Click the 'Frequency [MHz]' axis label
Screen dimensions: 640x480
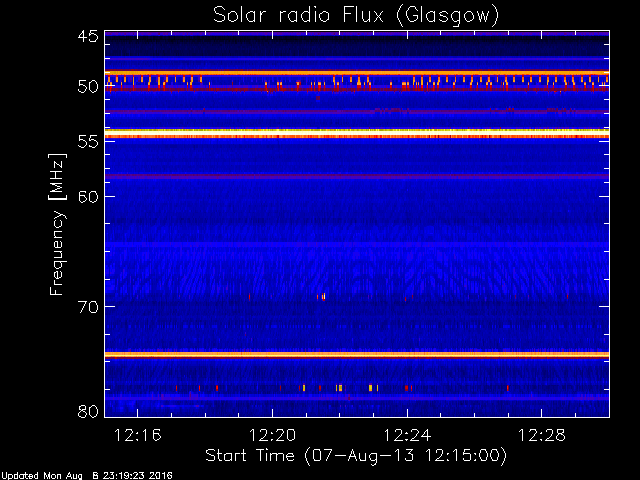click(57, 224)
